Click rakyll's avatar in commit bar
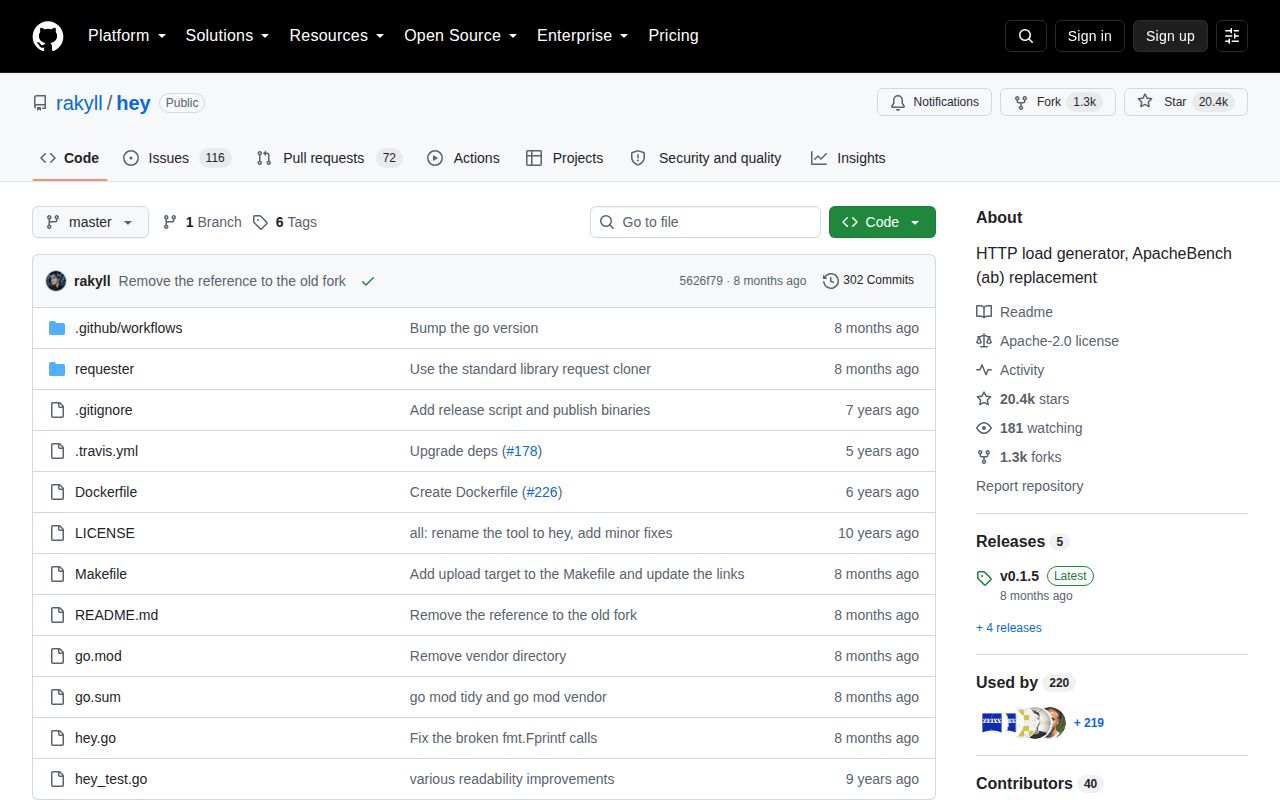Screen dimensions: 1280x800 point(56,281)
